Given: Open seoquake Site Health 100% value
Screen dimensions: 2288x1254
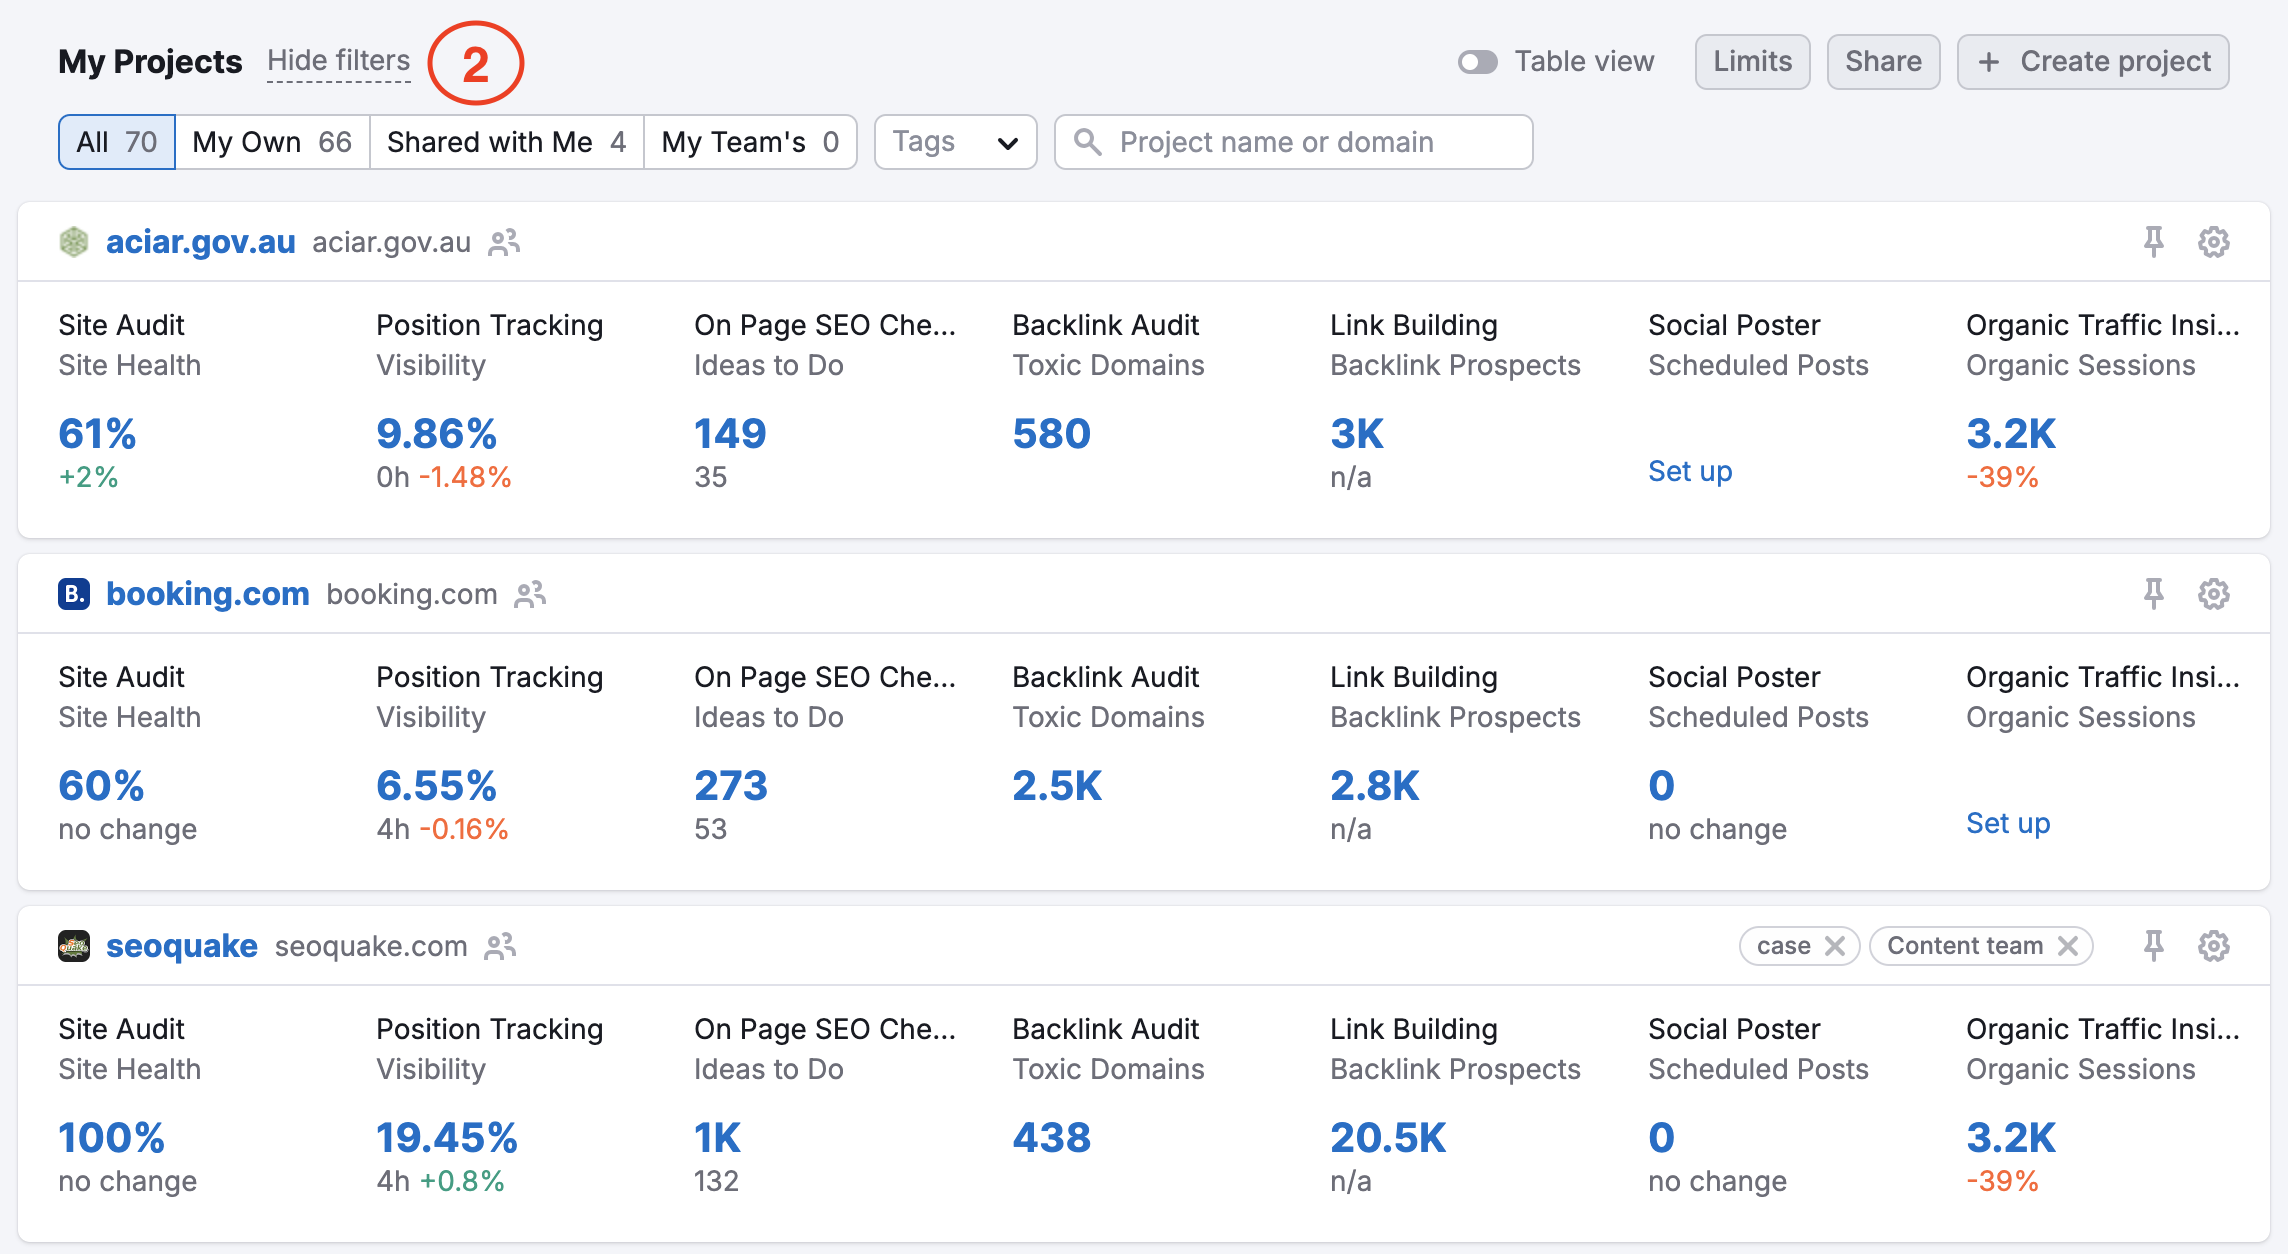Looking at the screenshot, I should coord(111,1138).
